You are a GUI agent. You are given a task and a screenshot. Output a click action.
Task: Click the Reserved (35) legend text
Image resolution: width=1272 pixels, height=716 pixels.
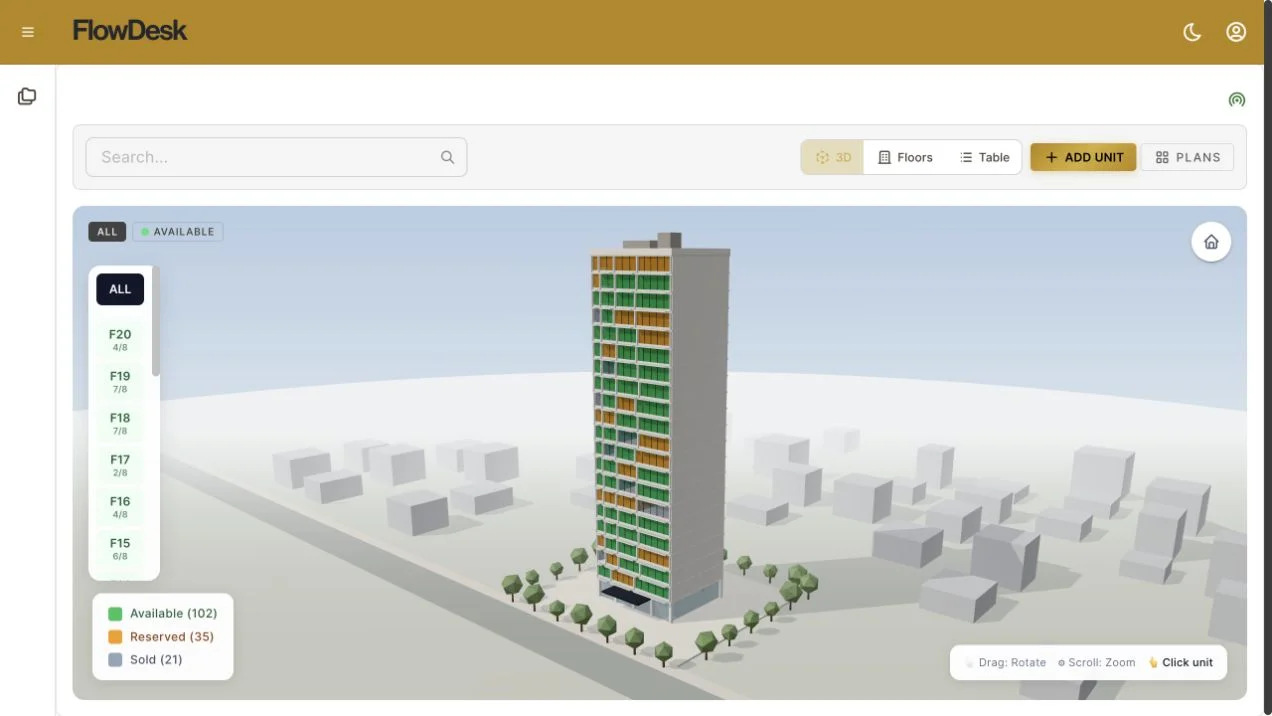coord(172,637)
